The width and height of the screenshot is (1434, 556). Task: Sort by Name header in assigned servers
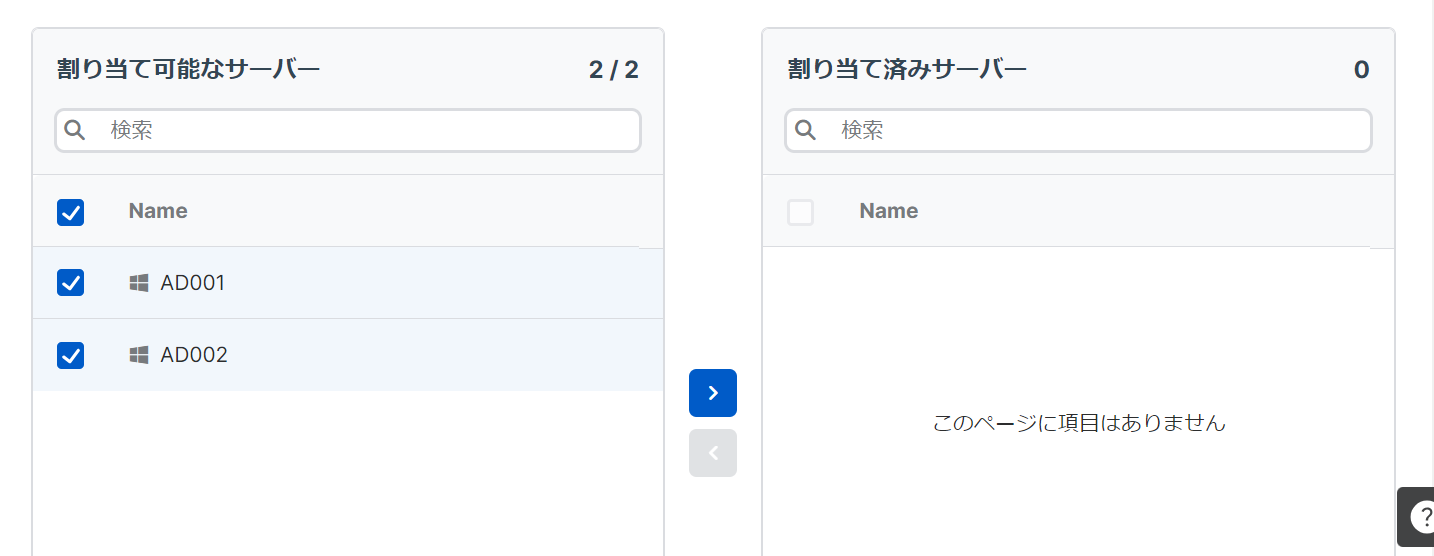click(888, 211)
